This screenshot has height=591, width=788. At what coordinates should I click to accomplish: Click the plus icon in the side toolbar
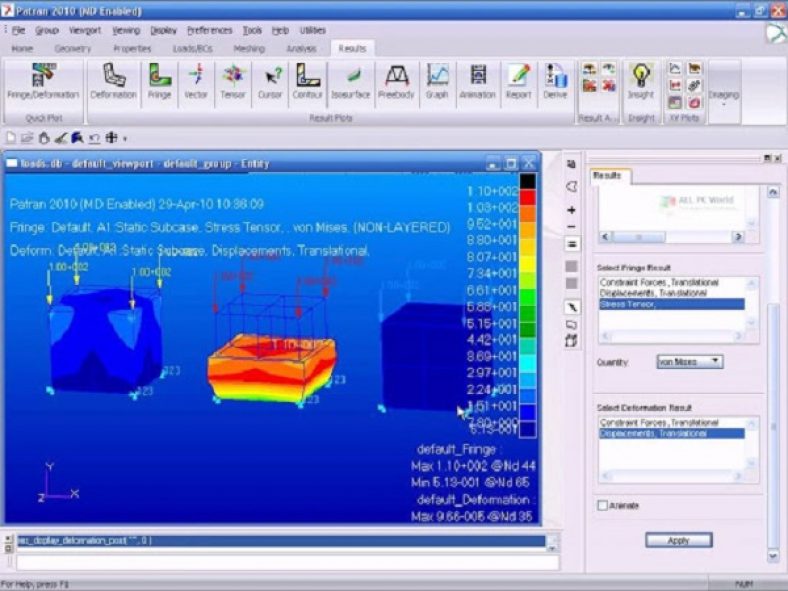tap(571, 210)
